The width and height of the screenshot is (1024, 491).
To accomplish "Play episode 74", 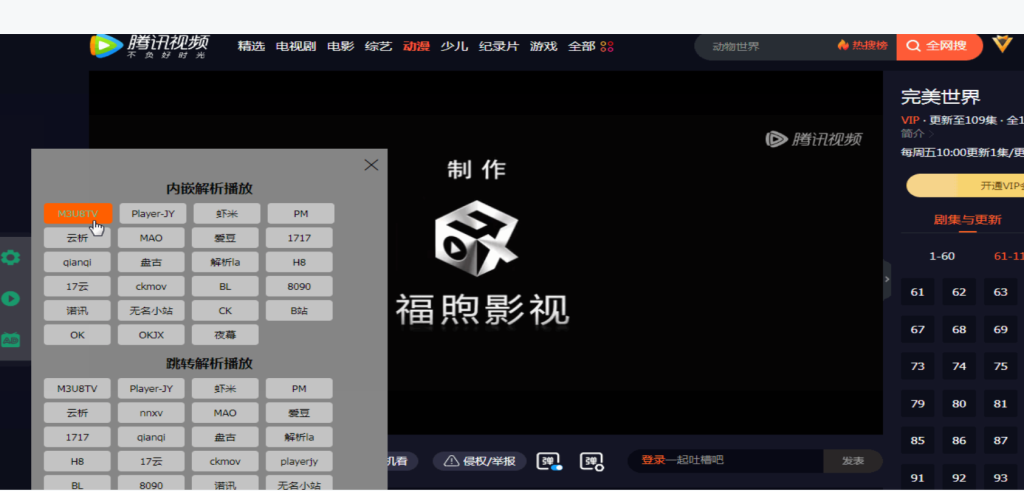I will pos(959,366).
